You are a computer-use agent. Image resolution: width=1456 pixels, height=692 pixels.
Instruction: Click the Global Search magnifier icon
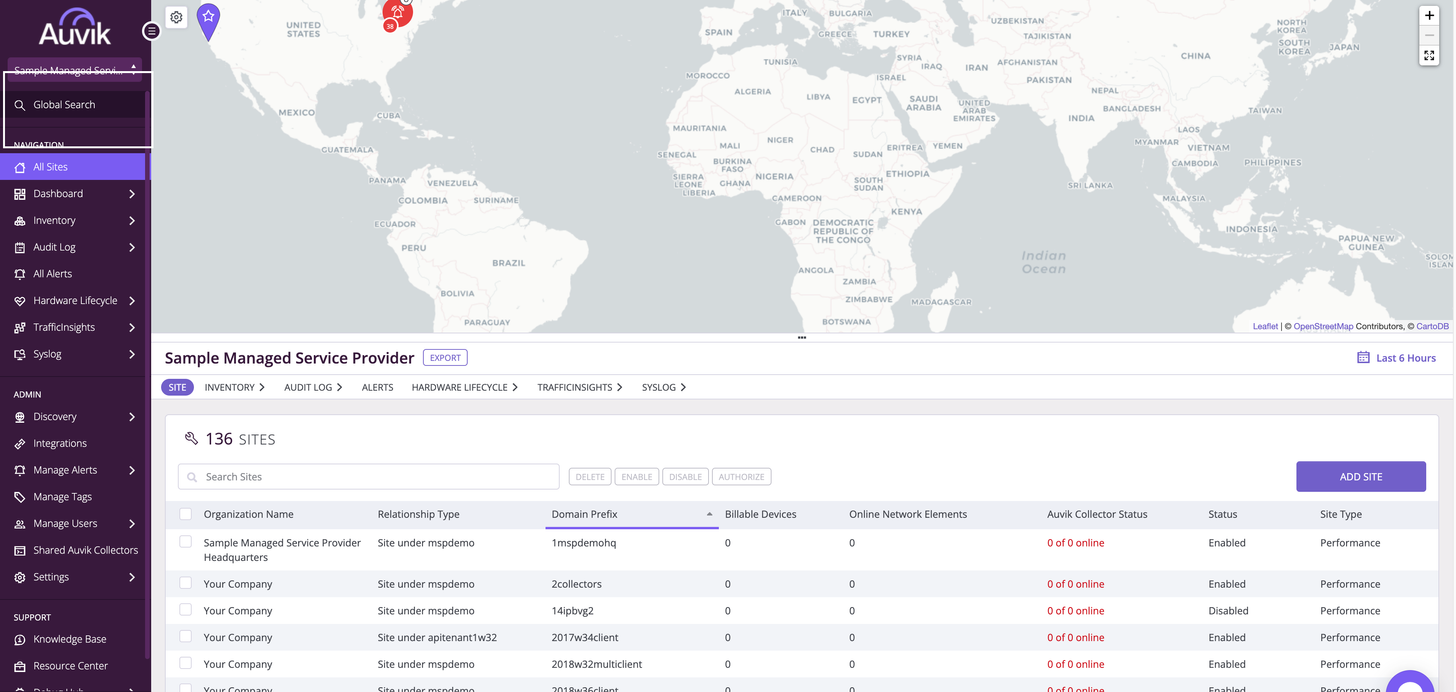tap(19, 105)
